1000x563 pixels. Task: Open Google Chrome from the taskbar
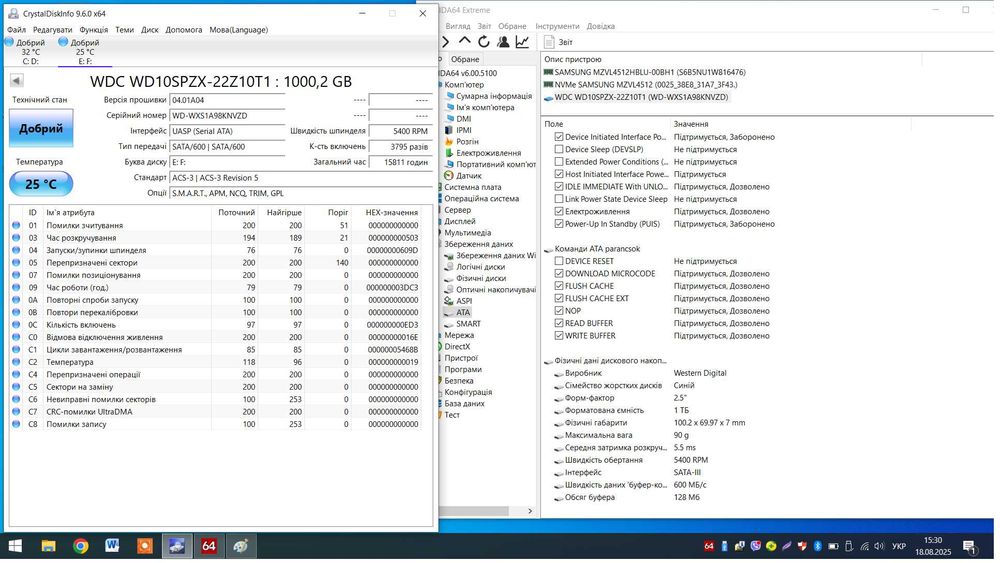(80, 546)
